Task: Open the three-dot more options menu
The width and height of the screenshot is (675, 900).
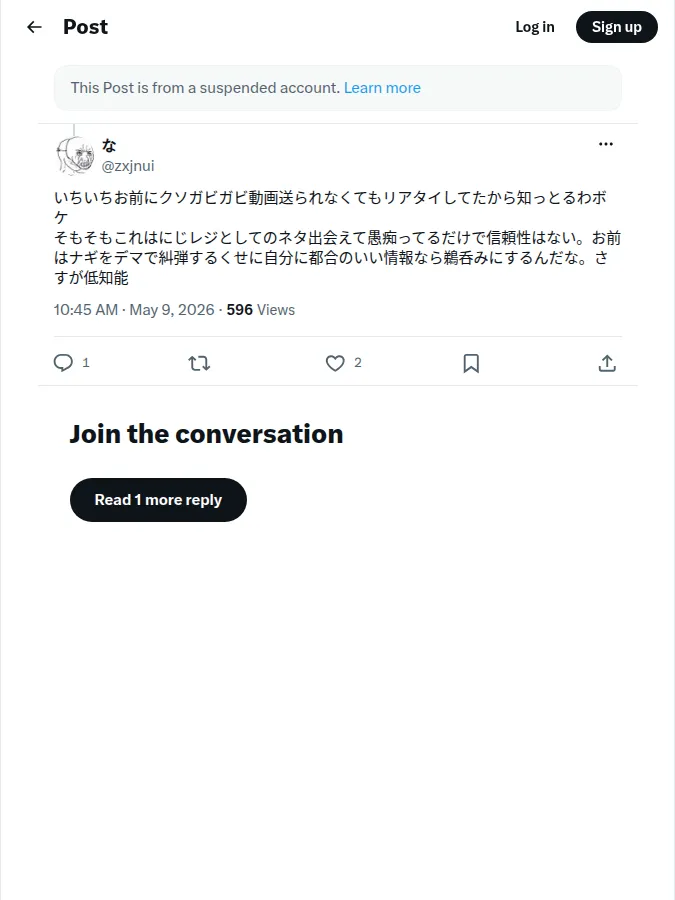Action: [606, 144]
